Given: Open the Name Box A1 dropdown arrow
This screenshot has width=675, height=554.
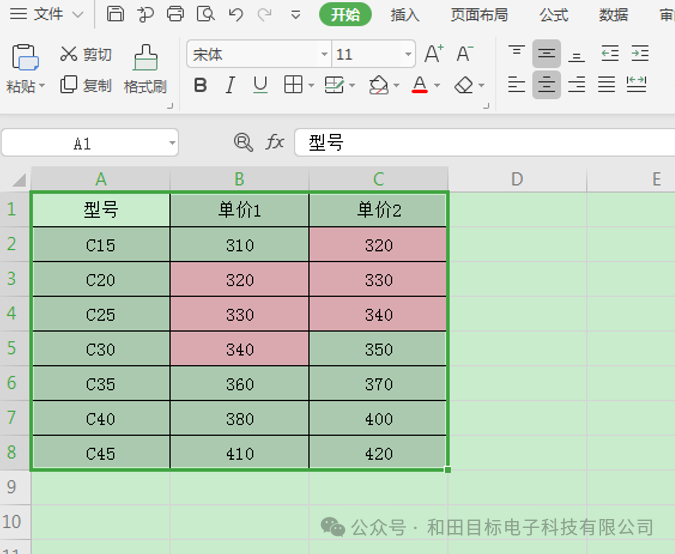Looking at the screenshot, I should [x=172, y=142].
